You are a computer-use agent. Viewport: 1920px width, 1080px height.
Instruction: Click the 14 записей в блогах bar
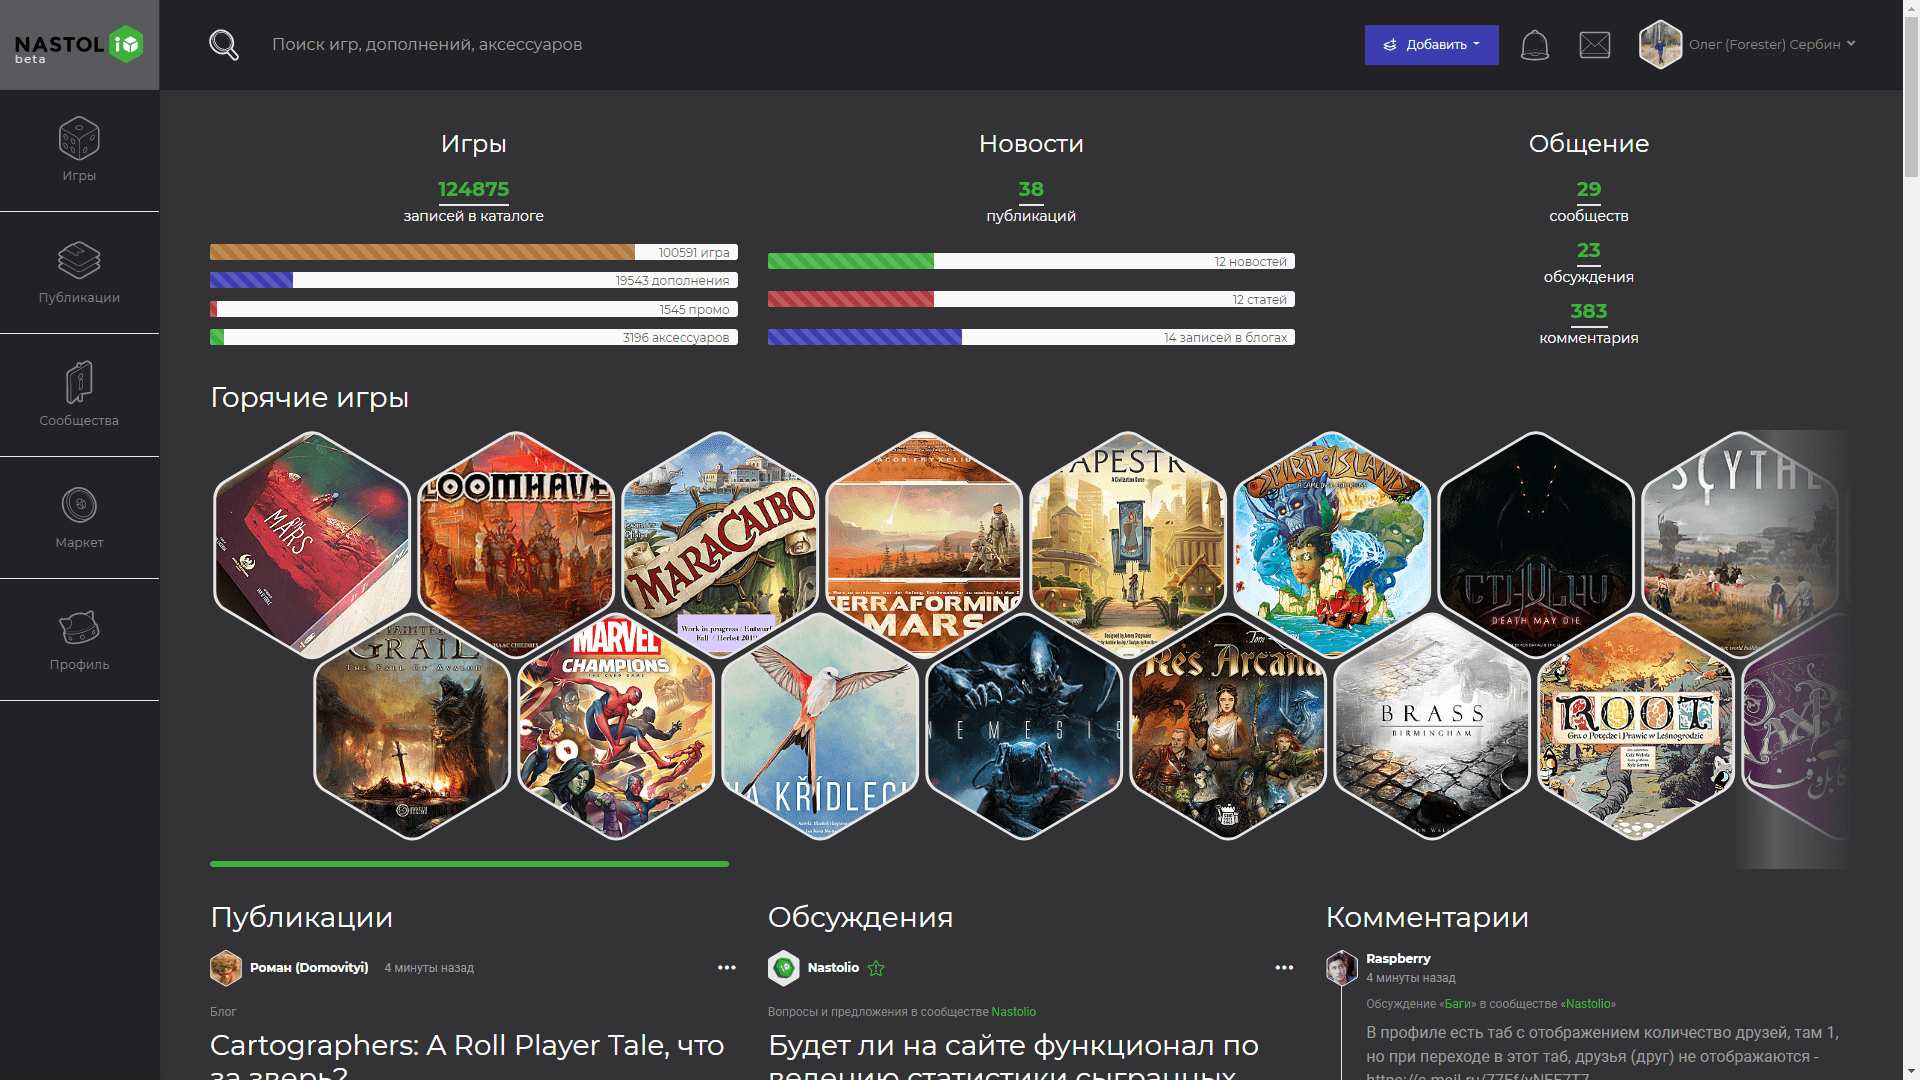1031,337
